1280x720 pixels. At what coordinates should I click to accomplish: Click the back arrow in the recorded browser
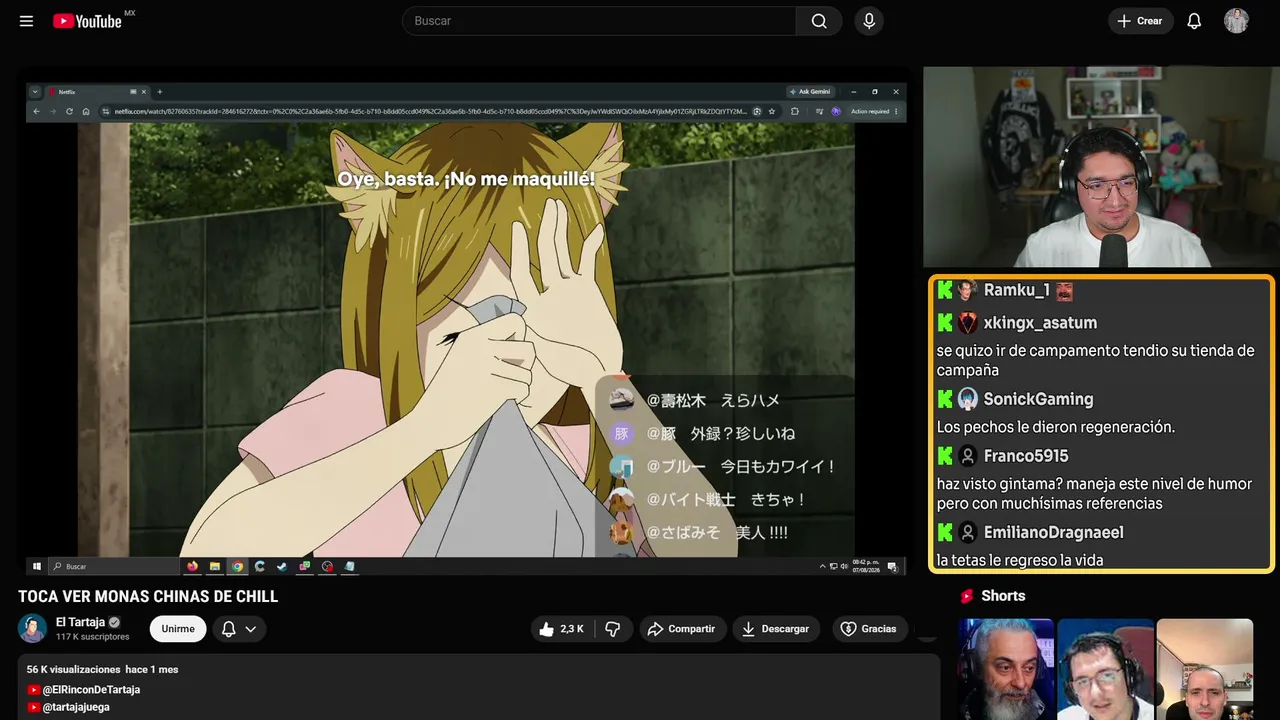(x=37, y=111)
